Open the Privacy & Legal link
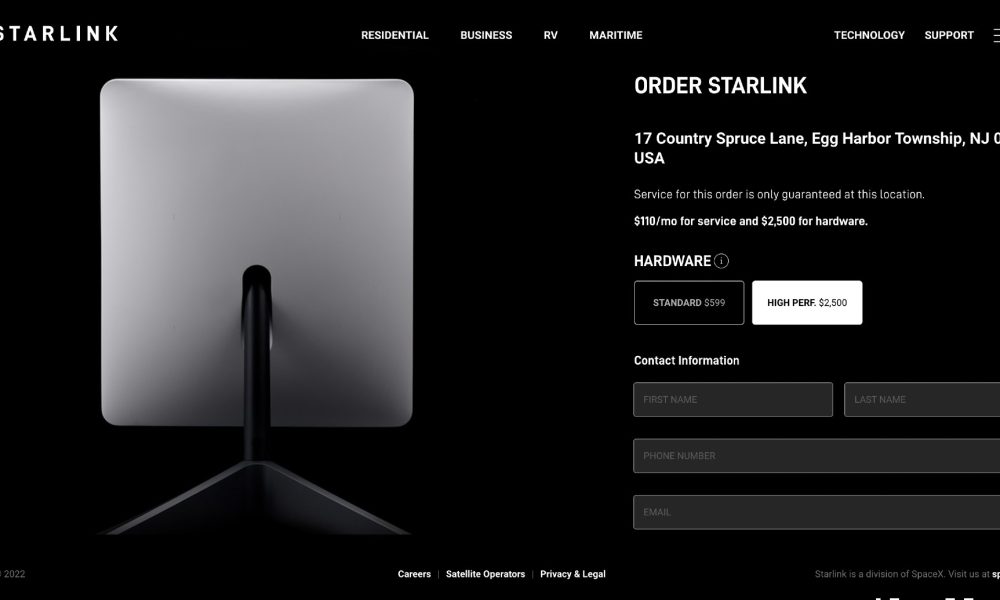 573,574
